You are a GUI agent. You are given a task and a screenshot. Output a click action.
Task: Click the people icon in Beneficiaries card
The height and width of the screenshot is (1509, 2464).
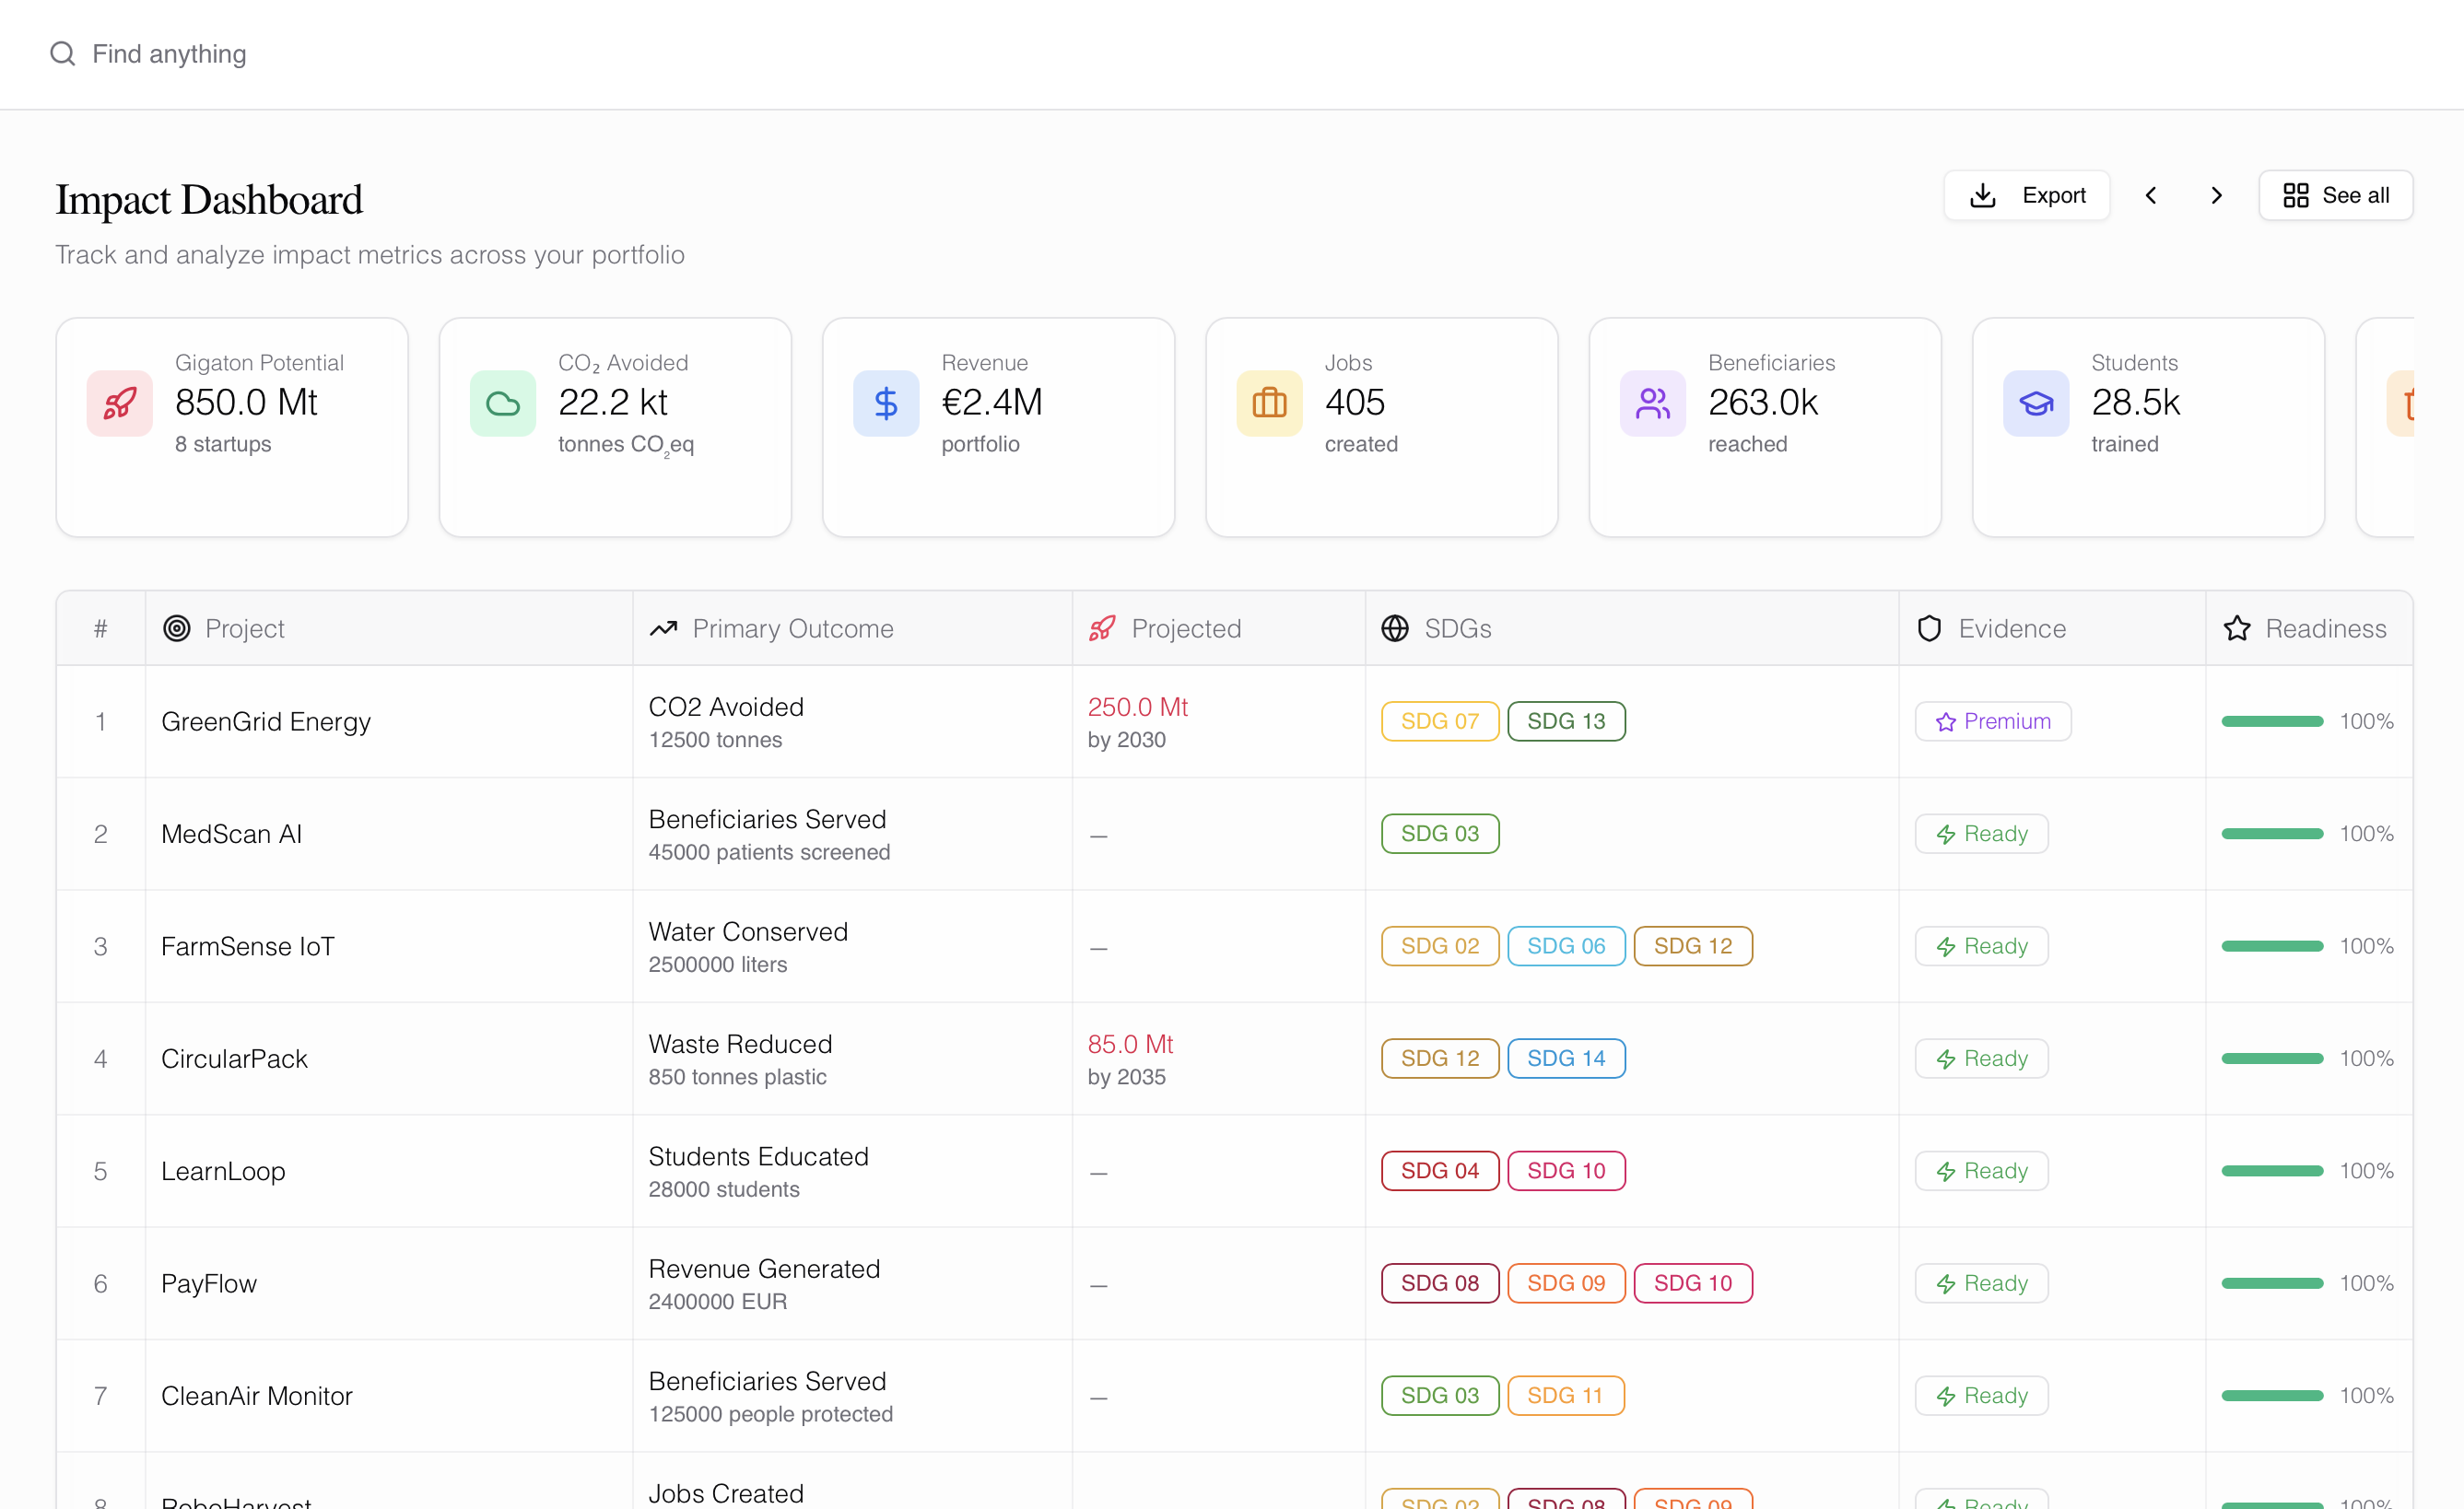[1653, 403]
